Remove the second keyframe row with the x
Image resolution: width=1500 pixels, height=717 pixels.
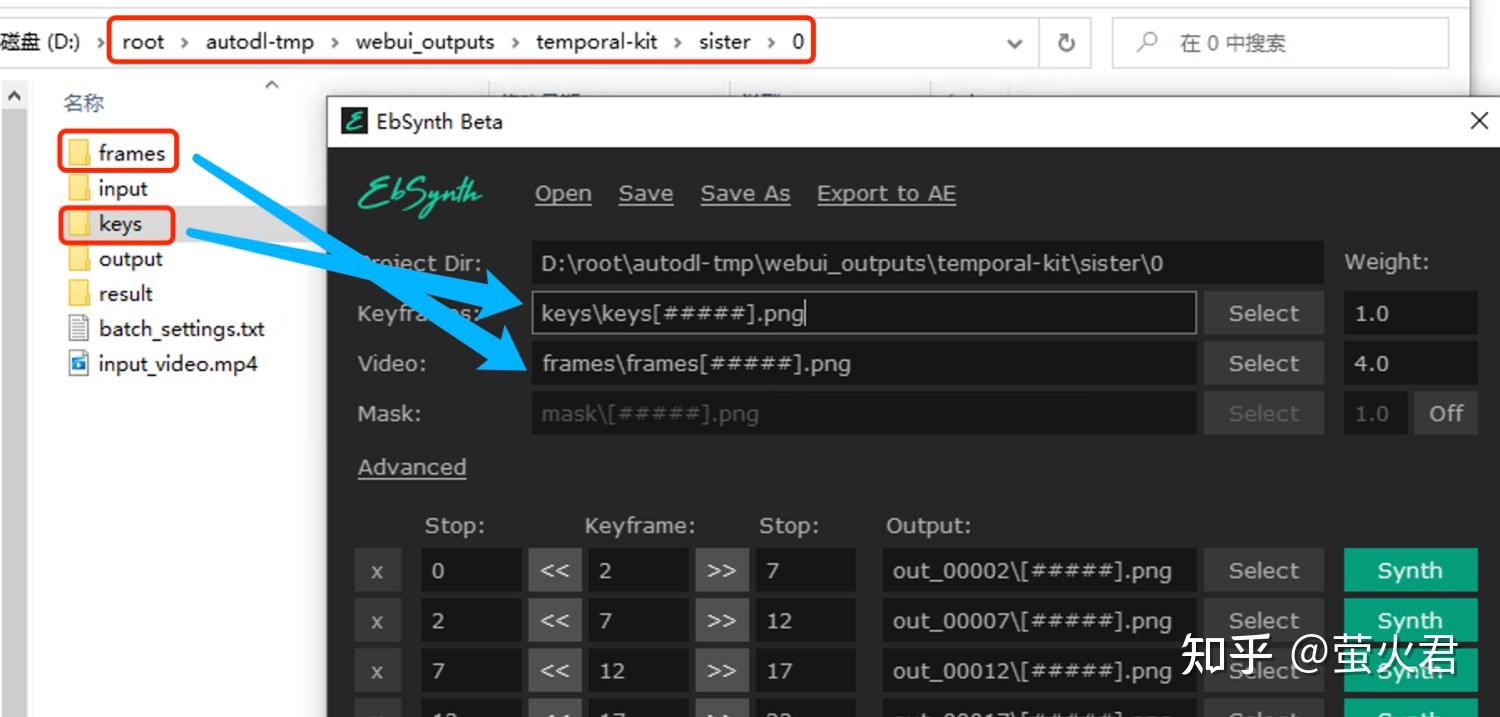377,620
